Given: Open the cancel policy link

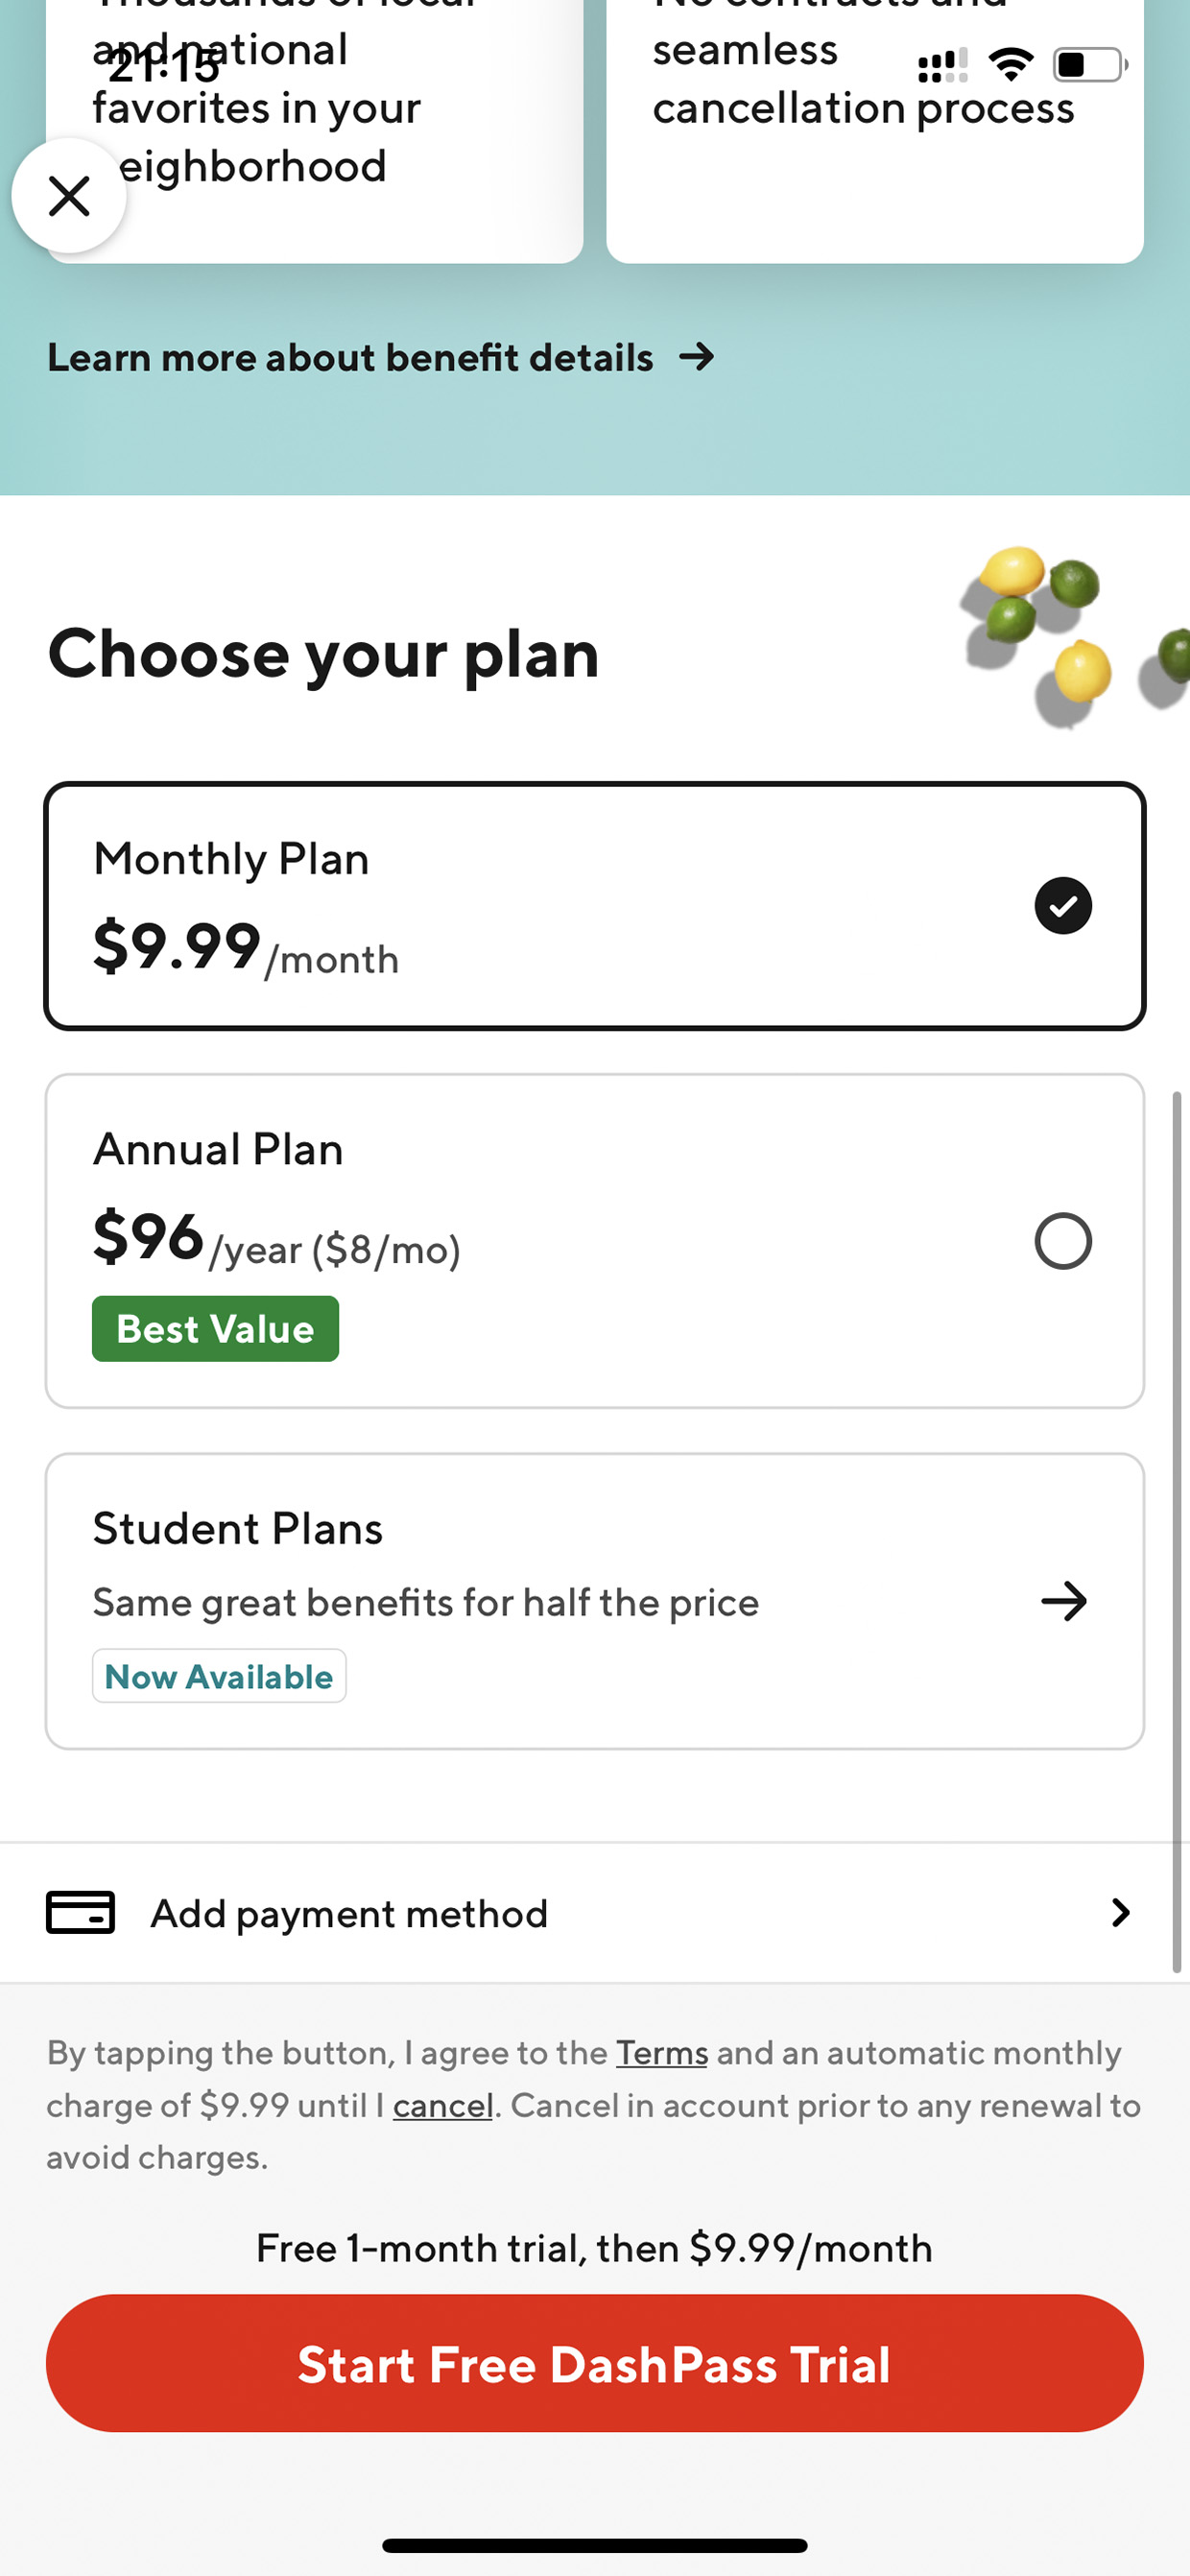Looking at the screenshot, I should point(442,2106).
